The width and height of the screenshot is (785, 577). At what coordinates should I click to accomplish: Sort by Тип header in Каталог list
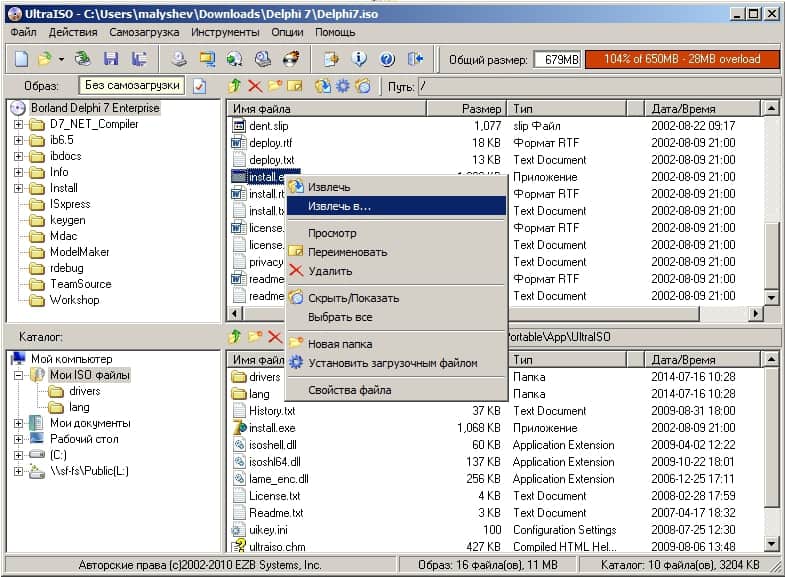click(567, 359)
